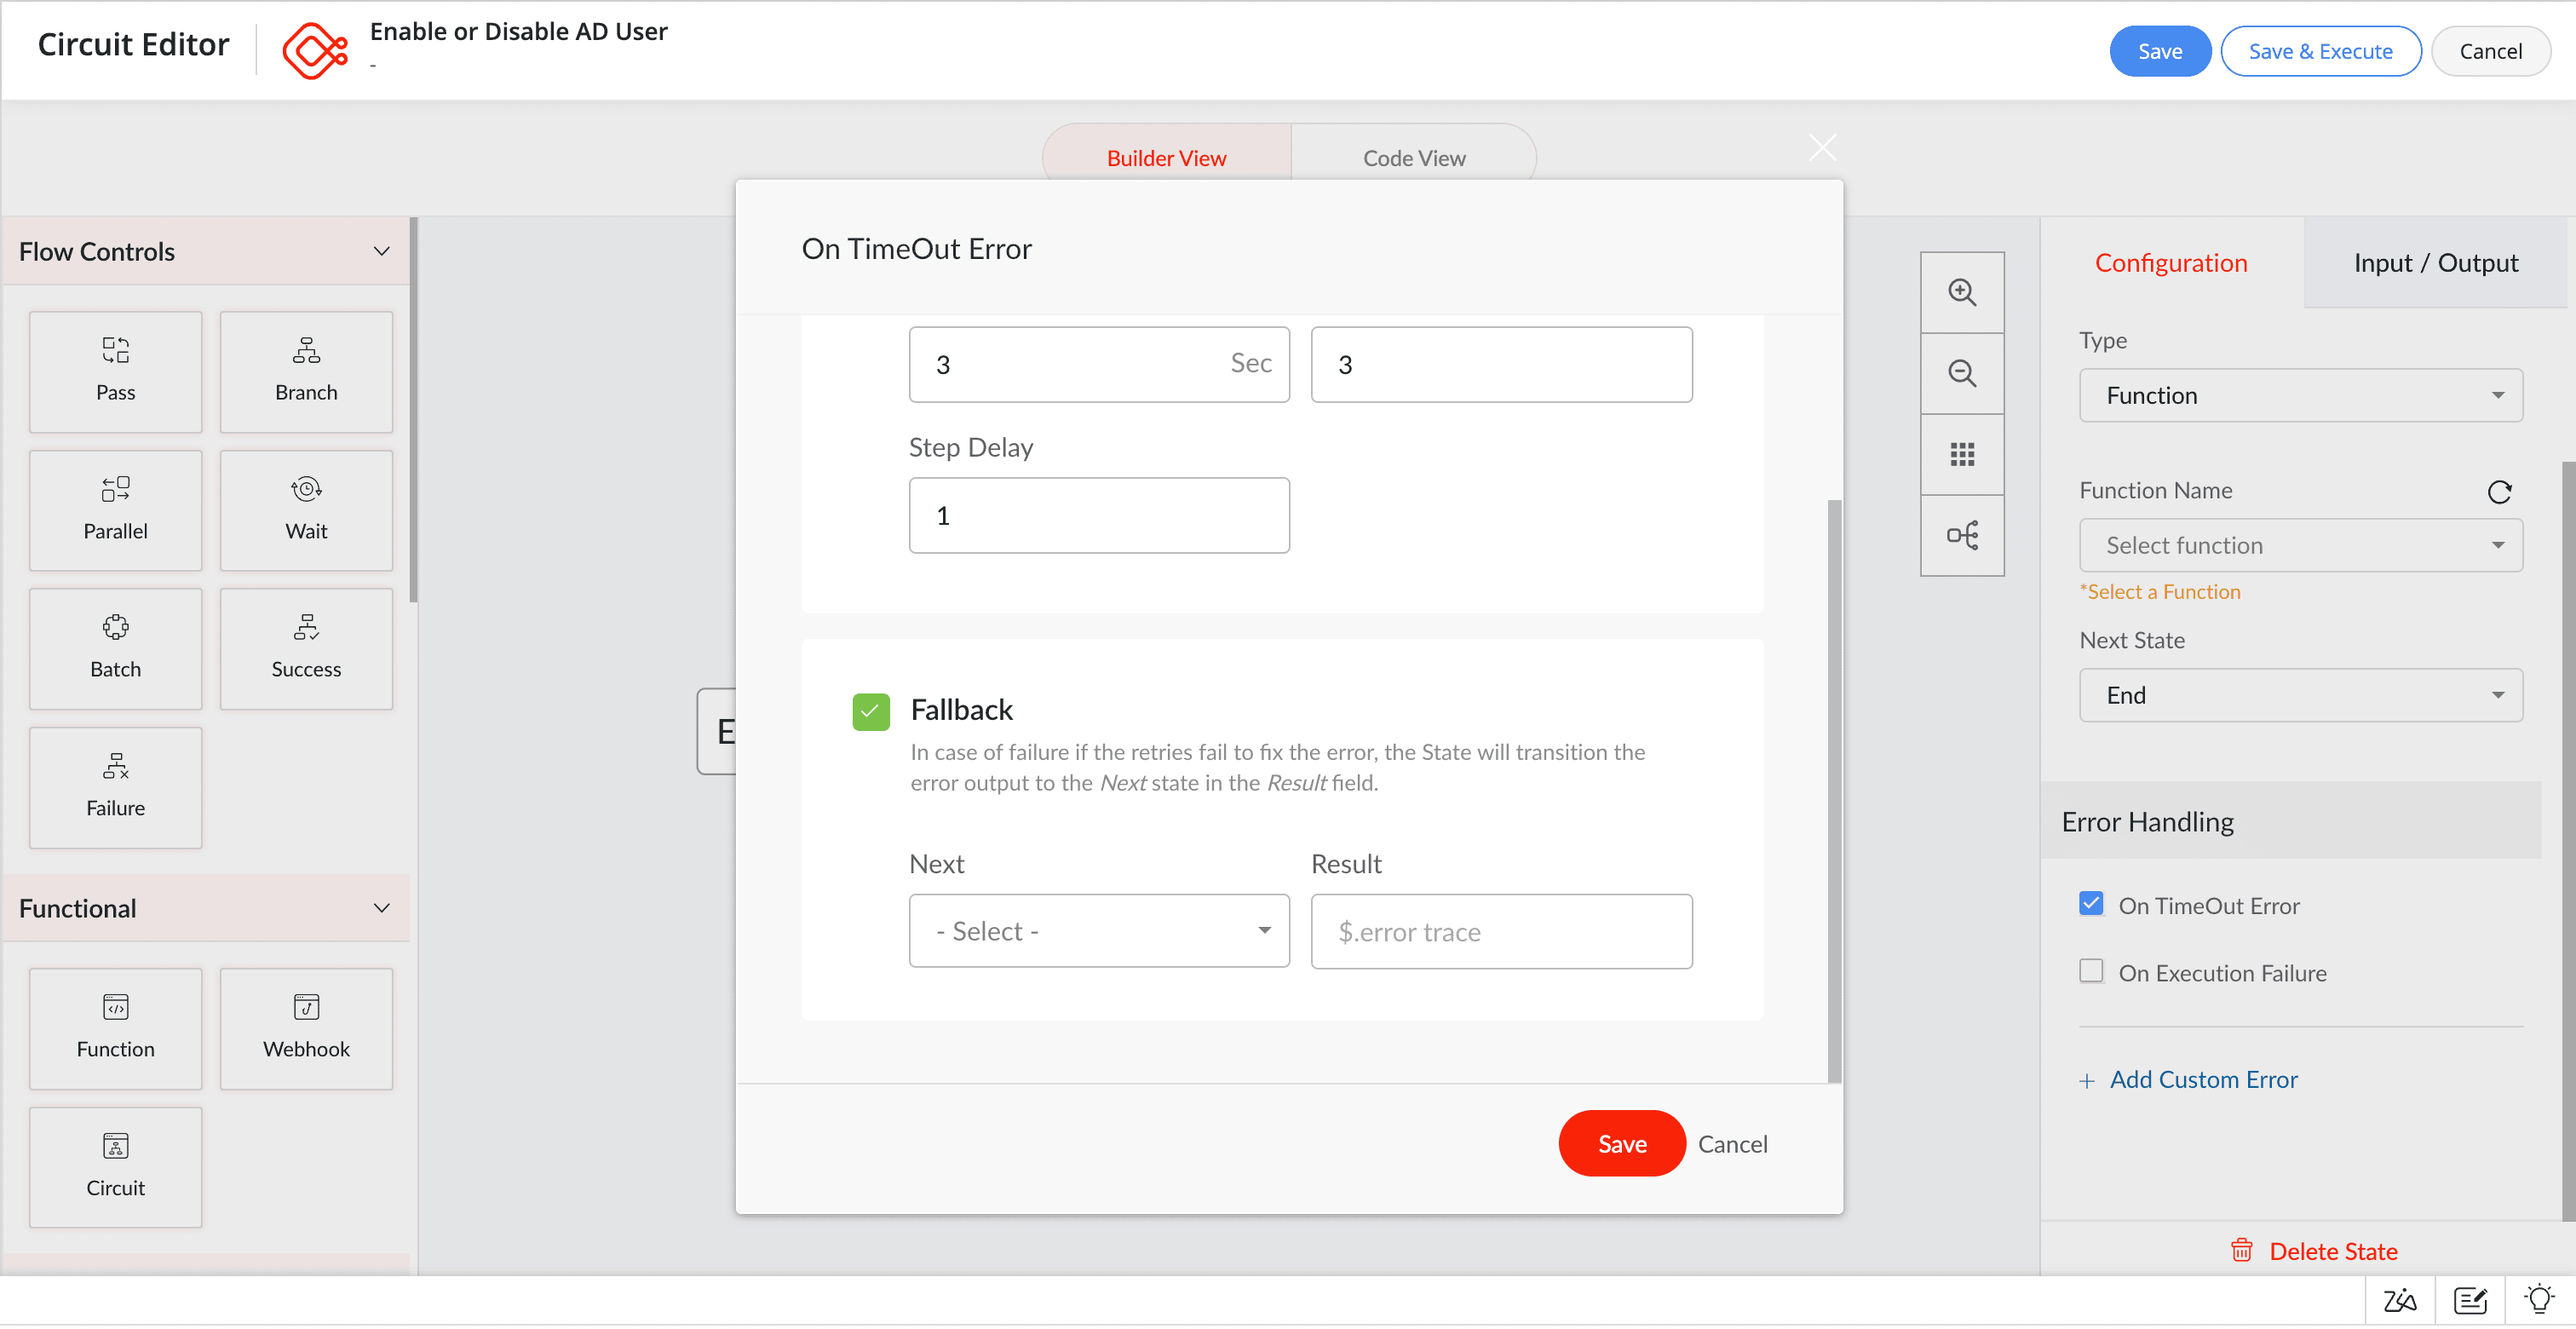The image size is (2576, 1329).
Task: Open the Next fallback Select dropdown
Action: 1098,931
